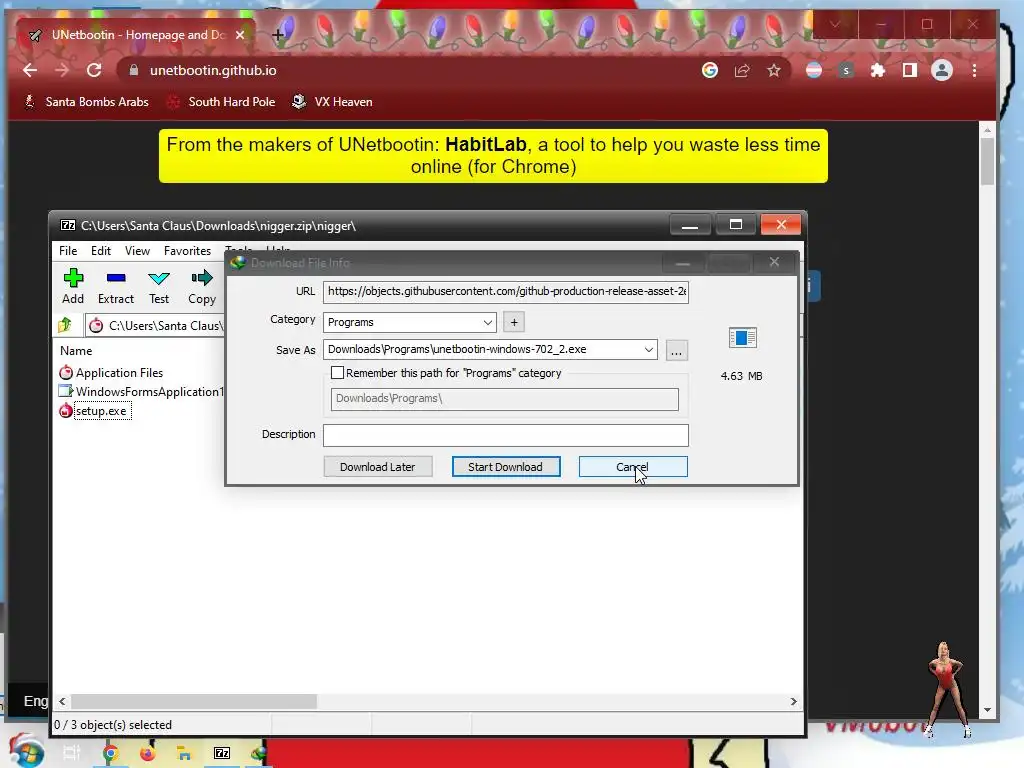Click the '0 / 3 object(s) selected' status text
Screen dimensions: 1024x768
(113, 725)
